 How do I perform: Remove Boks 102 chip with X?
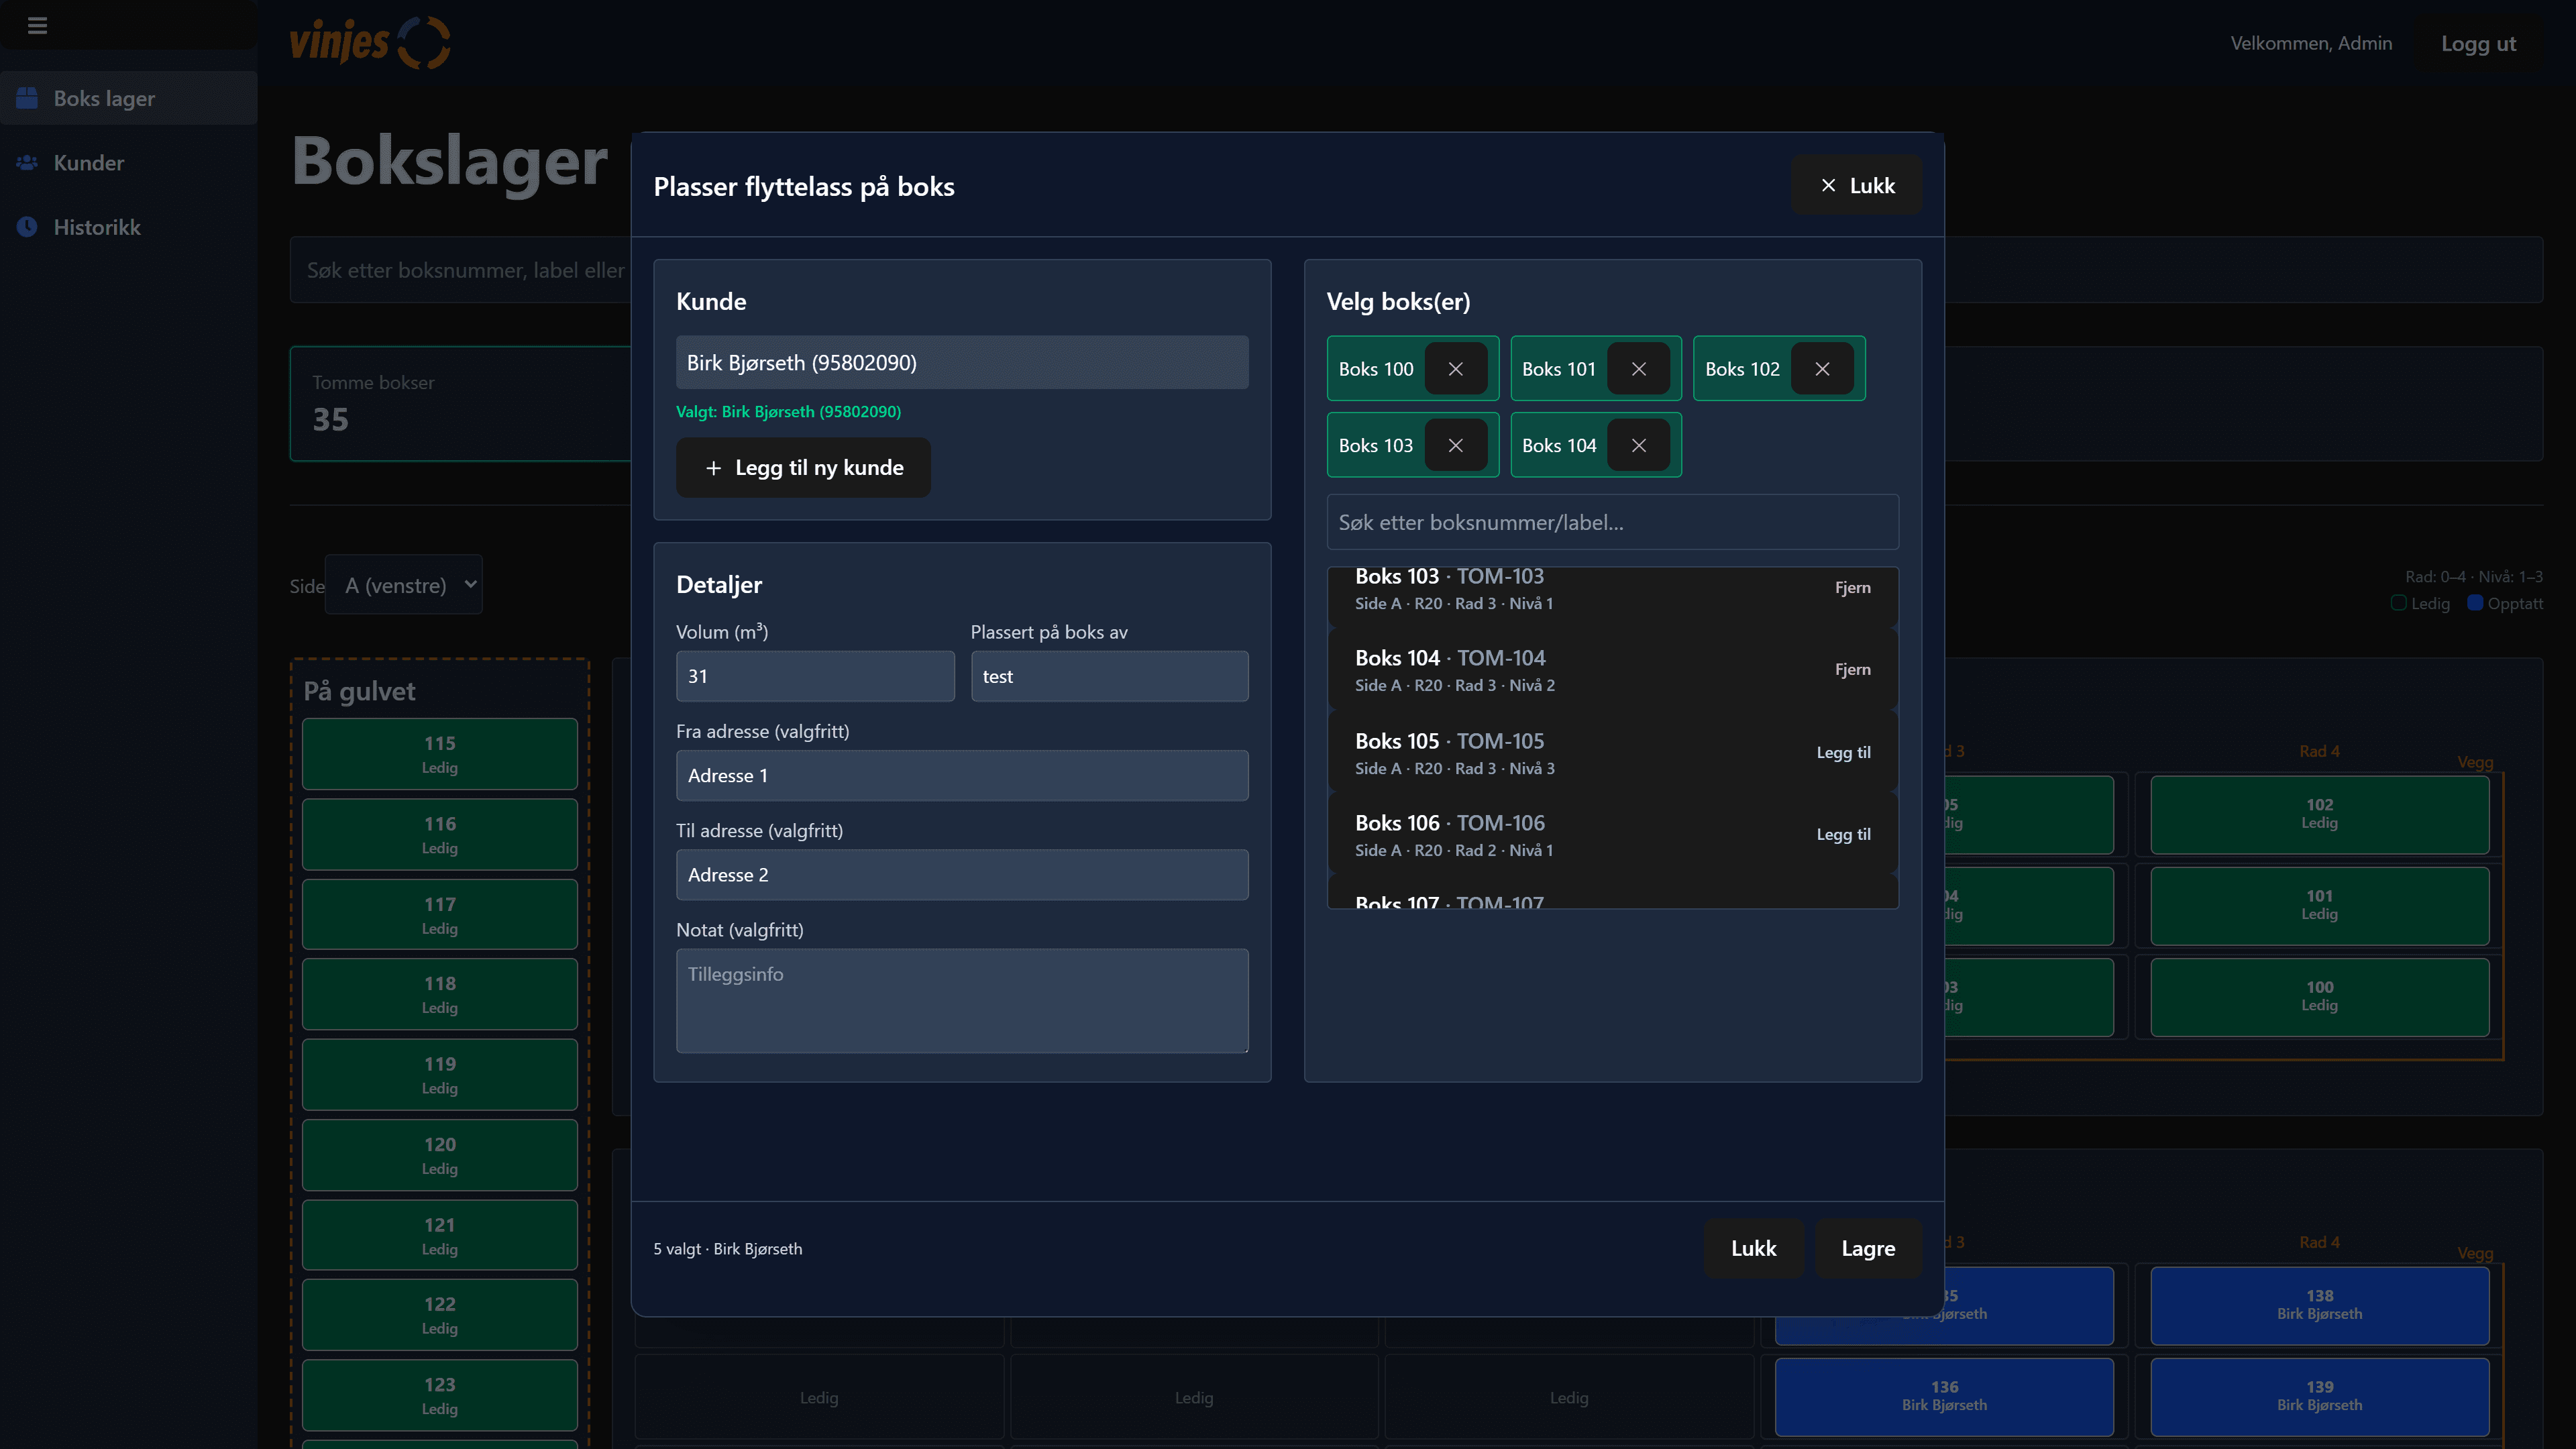pos(1822,369)
